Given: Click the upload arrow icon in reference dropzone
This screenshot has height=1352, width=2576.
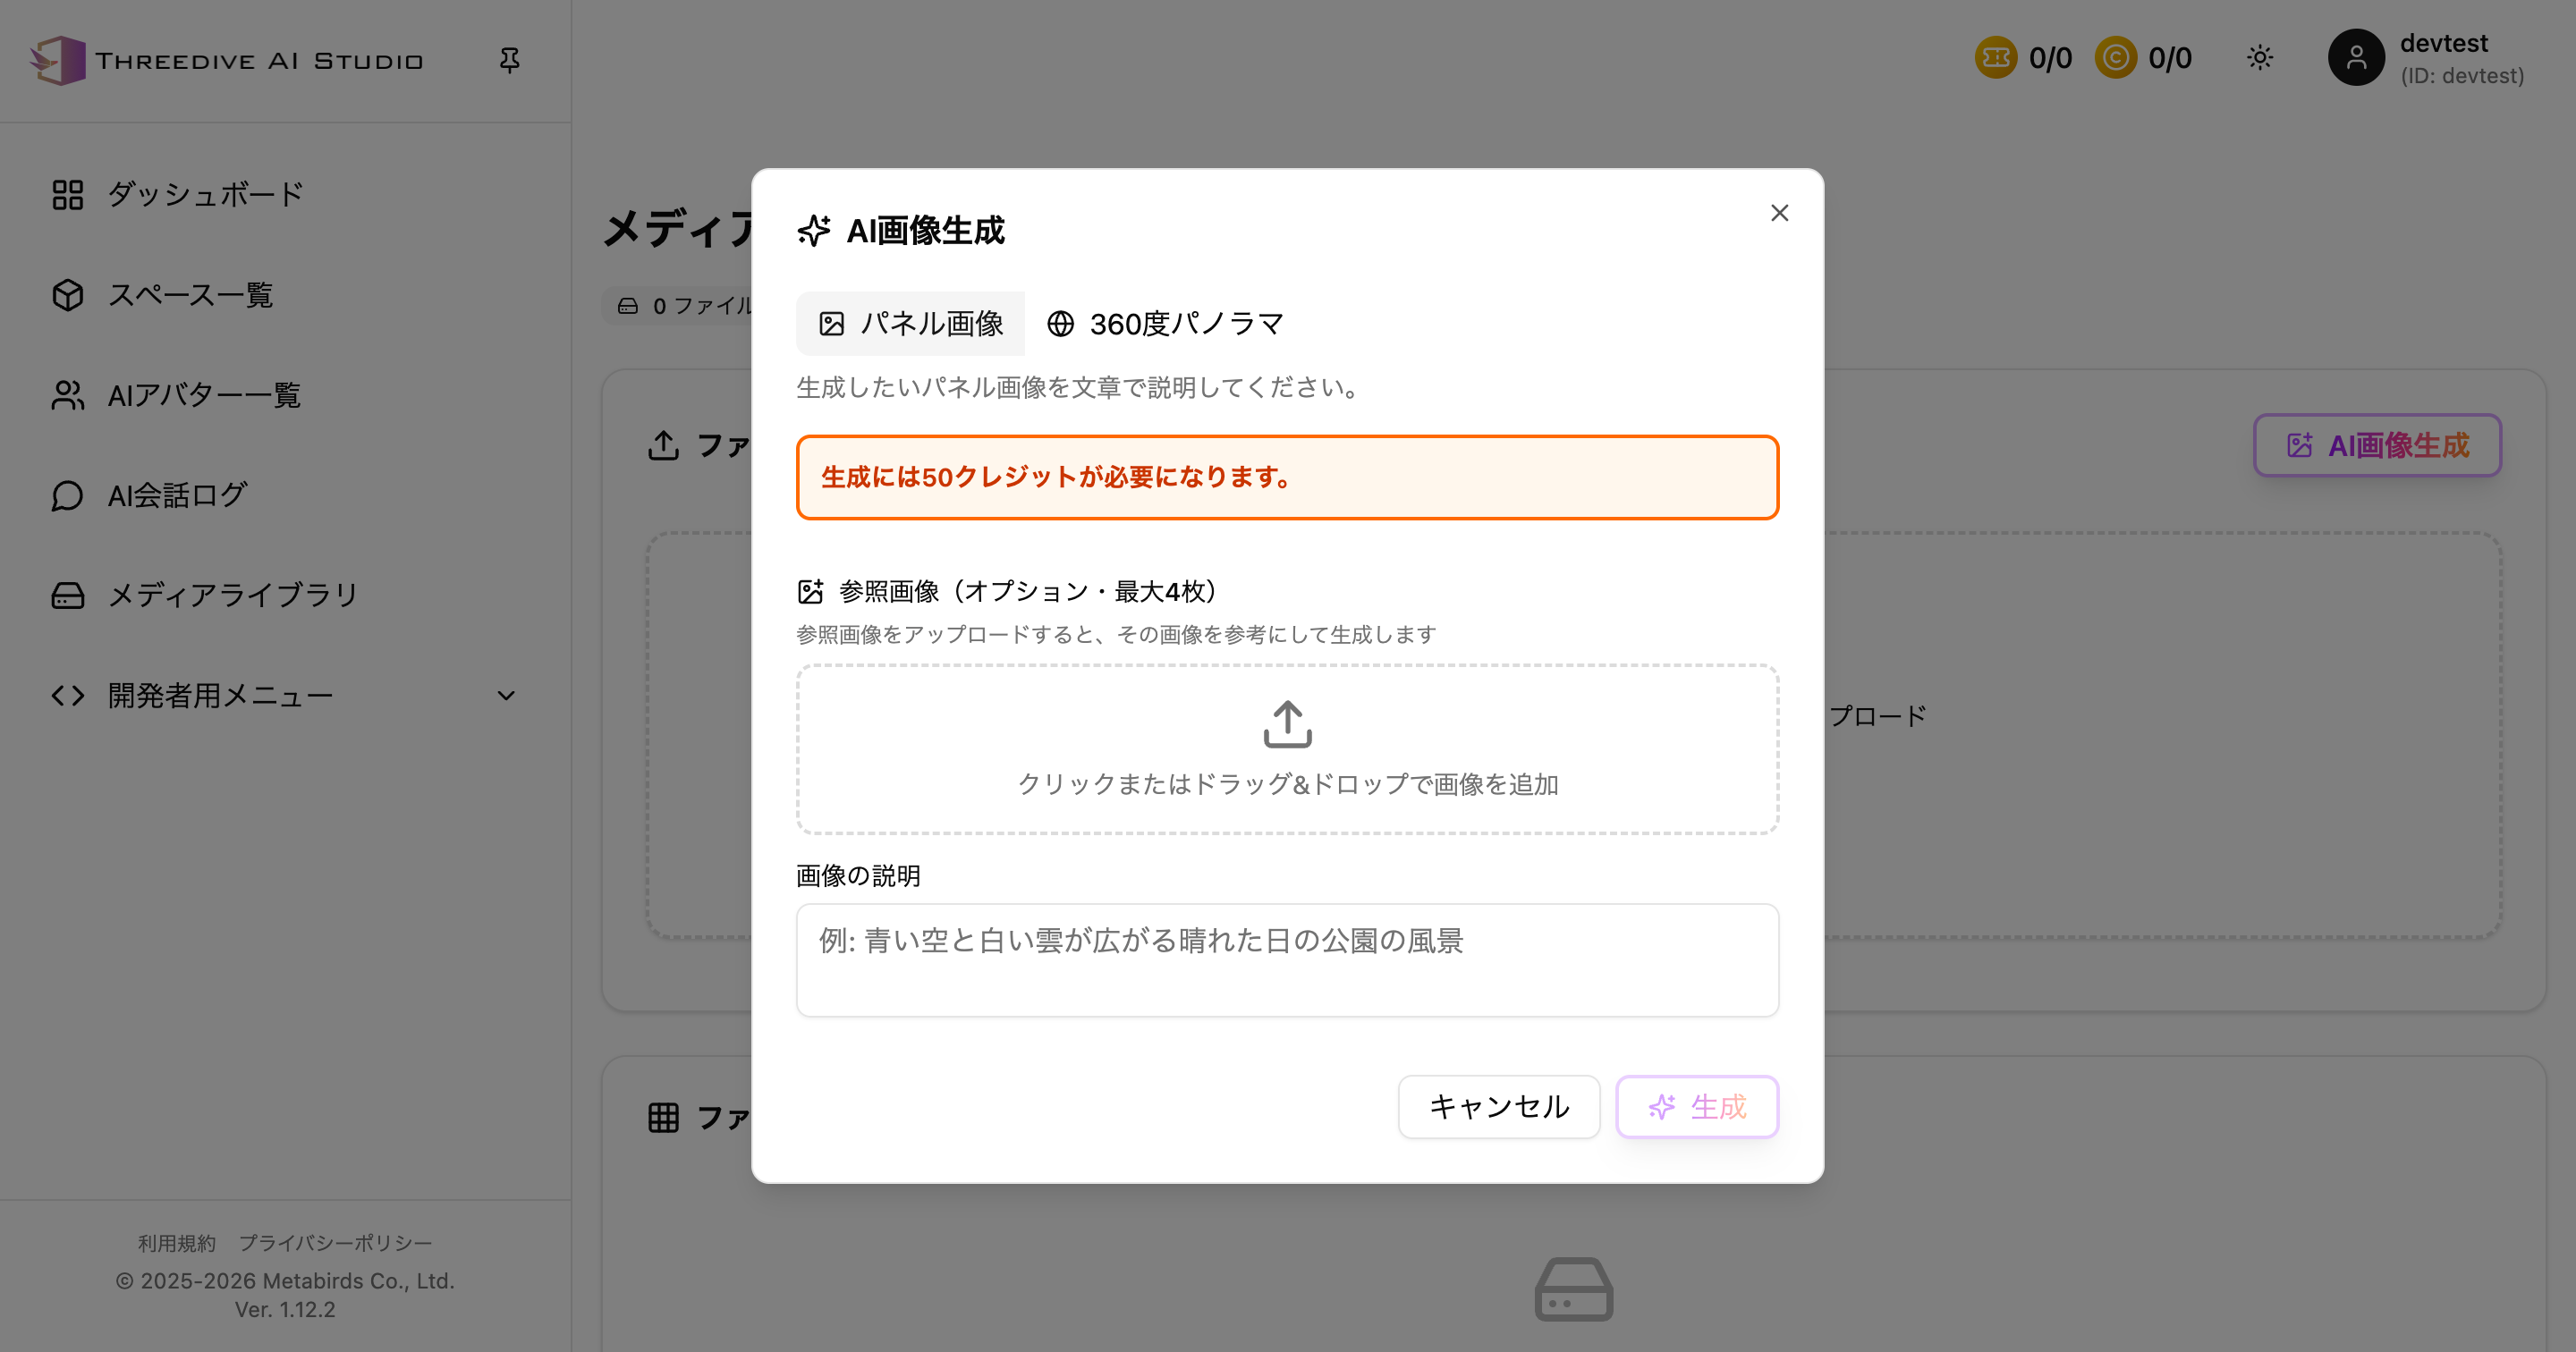Looking at the screenshot, I should coord(1287,724).
